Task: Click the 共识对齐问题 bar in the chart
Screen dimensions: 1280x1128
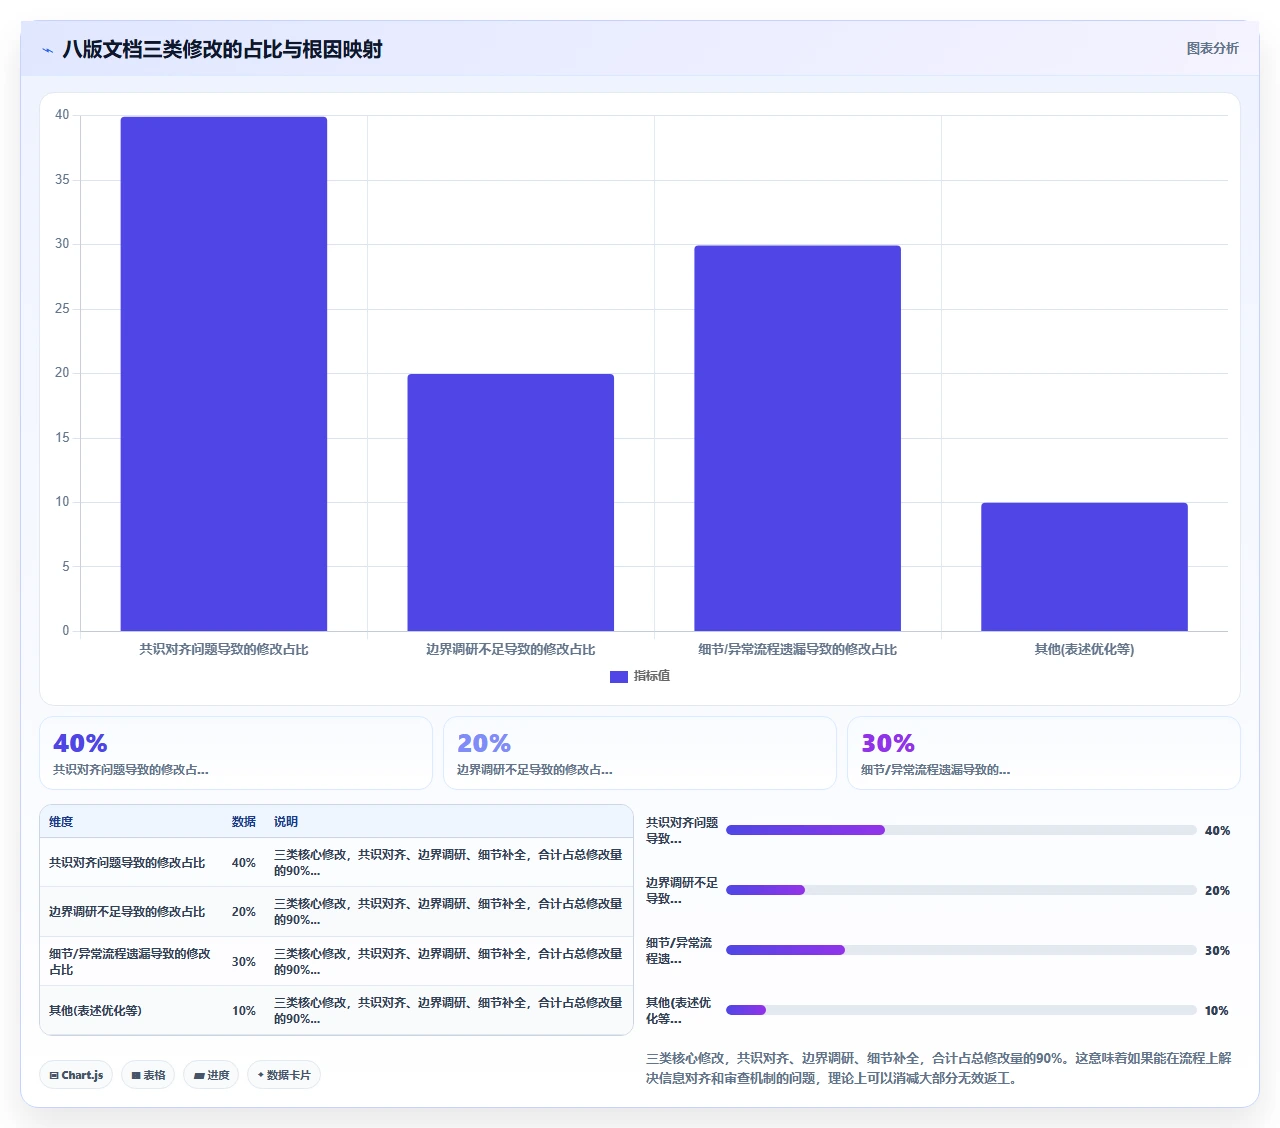Action: pos(224,374)
